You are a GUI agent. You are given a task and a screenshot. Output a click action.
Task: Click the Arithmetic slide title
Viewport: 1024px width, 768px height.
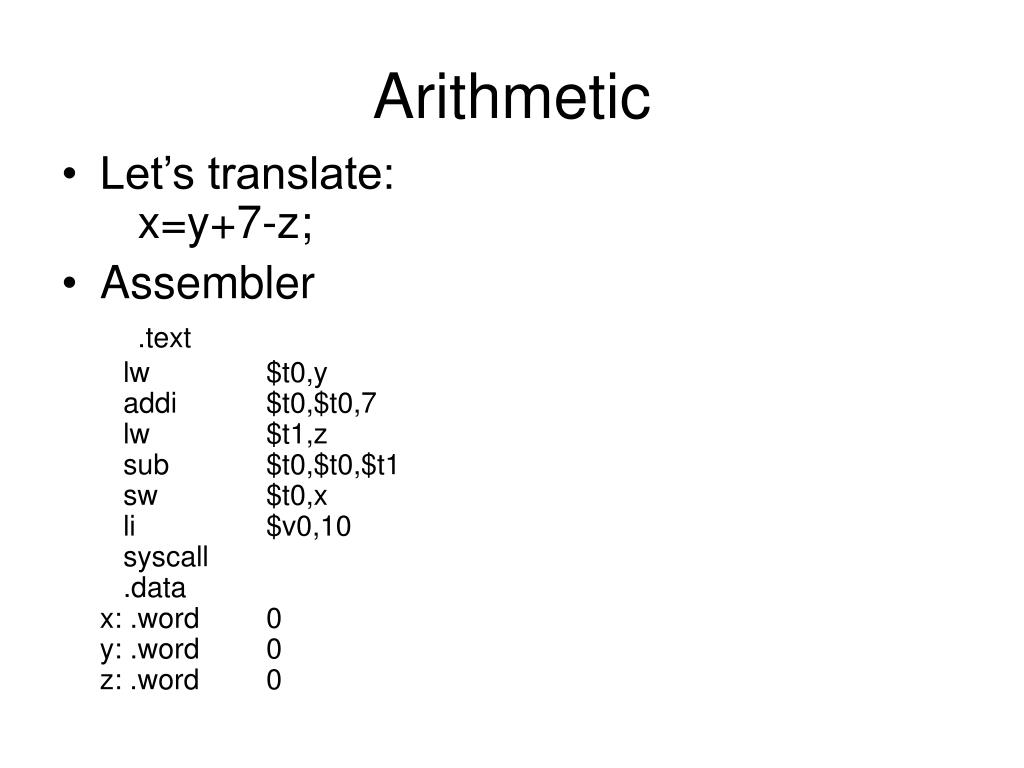(x=512, y=97)
